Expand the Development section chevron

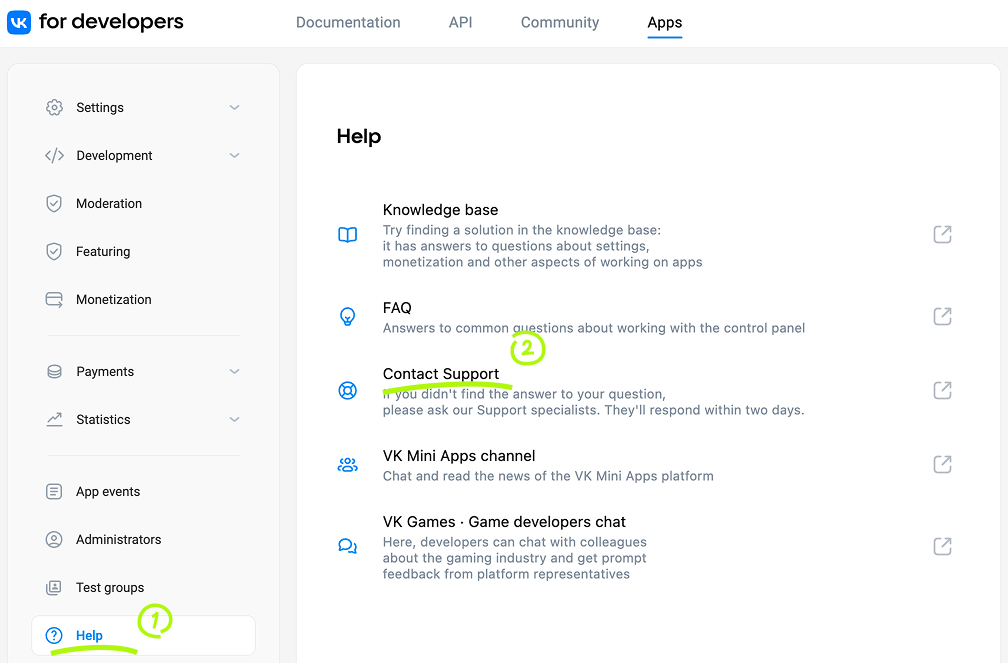(x=235, y=156)
